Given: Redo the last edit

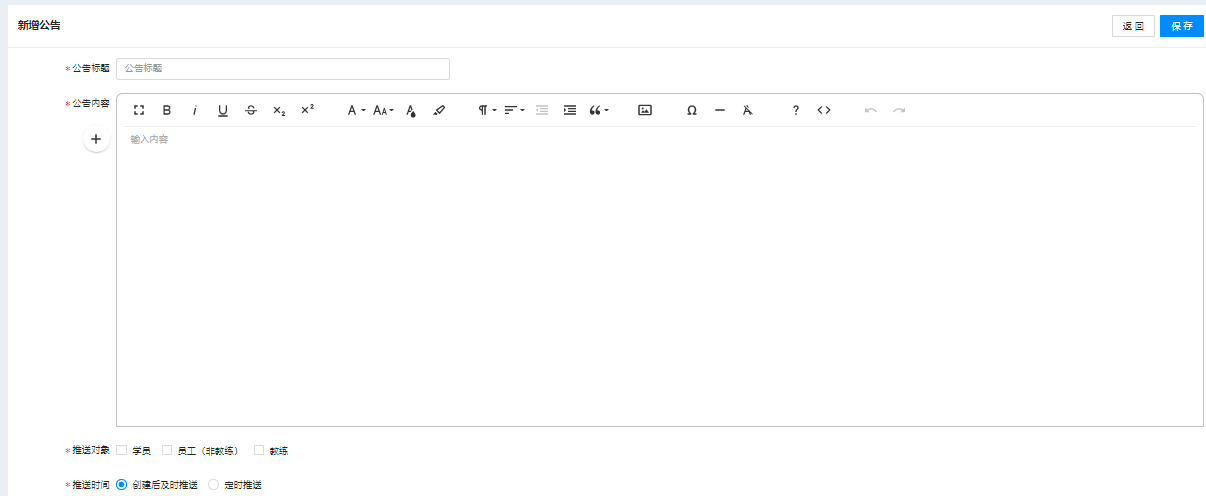Looking at the screenshot, I should pyautogui.click(x=899, y=110).
